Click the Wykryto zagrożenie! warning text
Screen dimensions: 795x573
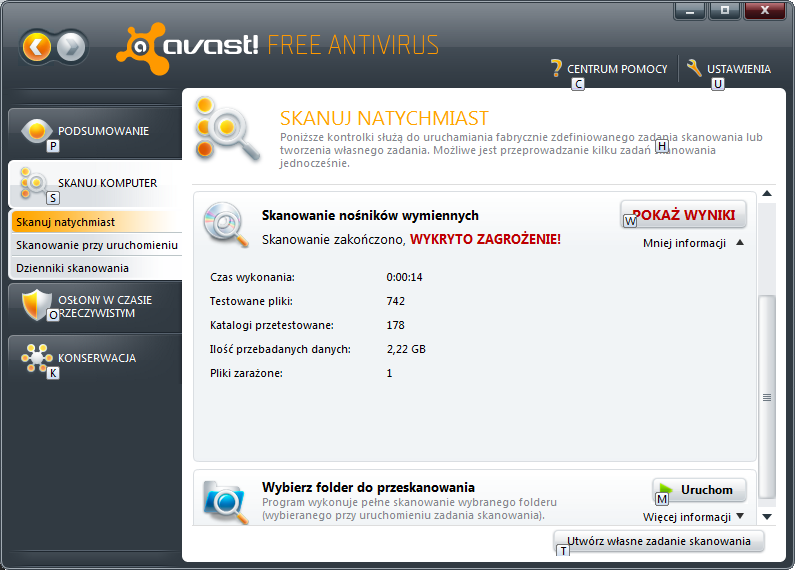pyautogui.click(x=485, y=239)
